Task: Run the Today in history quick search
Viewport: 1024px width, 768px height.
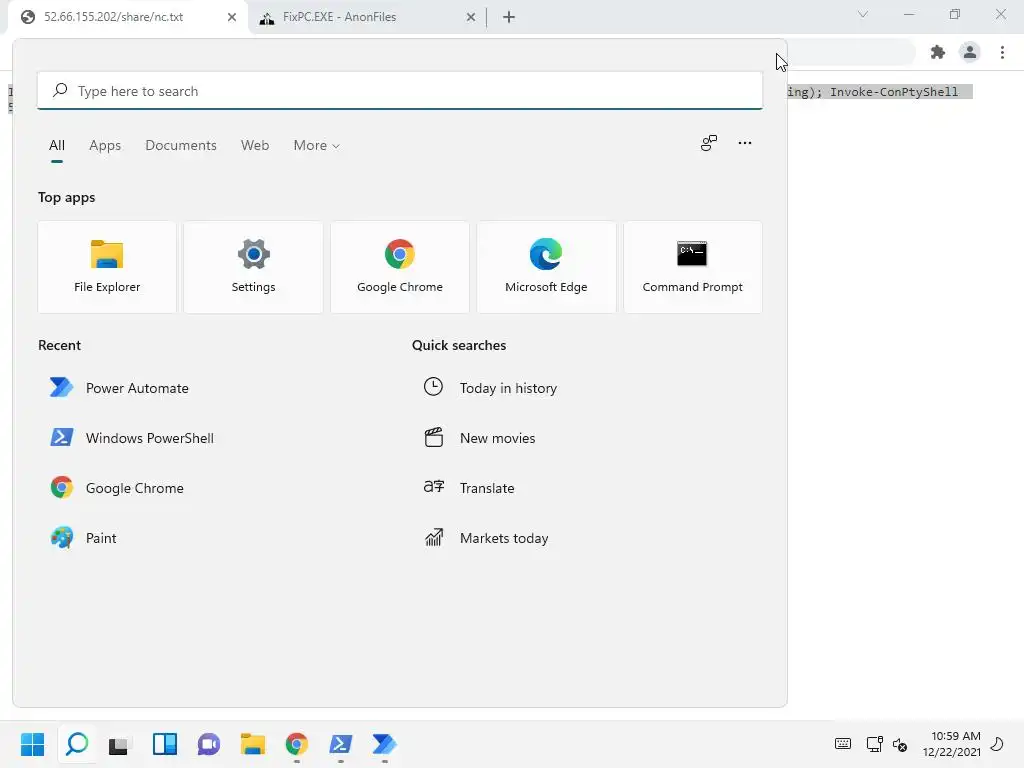Action: [x=490, y=388]
